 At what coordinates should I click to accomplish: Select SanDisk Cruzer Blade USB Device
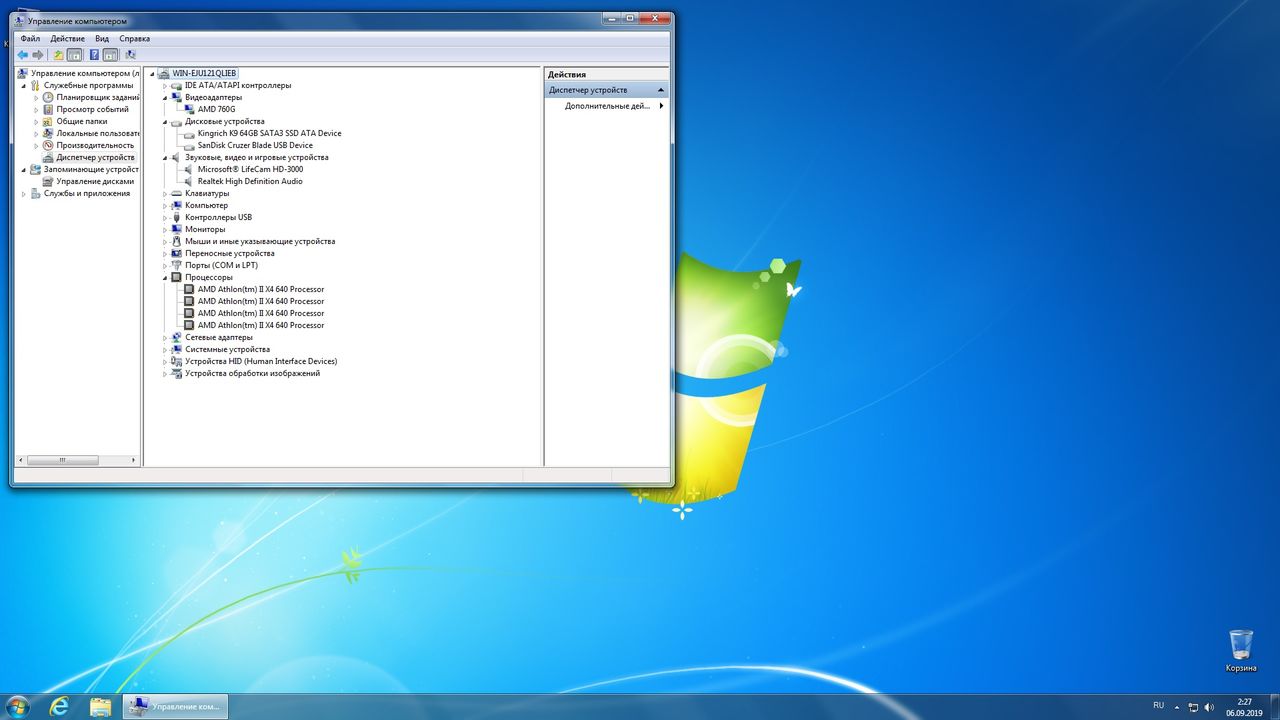click(x=255, y=145)
